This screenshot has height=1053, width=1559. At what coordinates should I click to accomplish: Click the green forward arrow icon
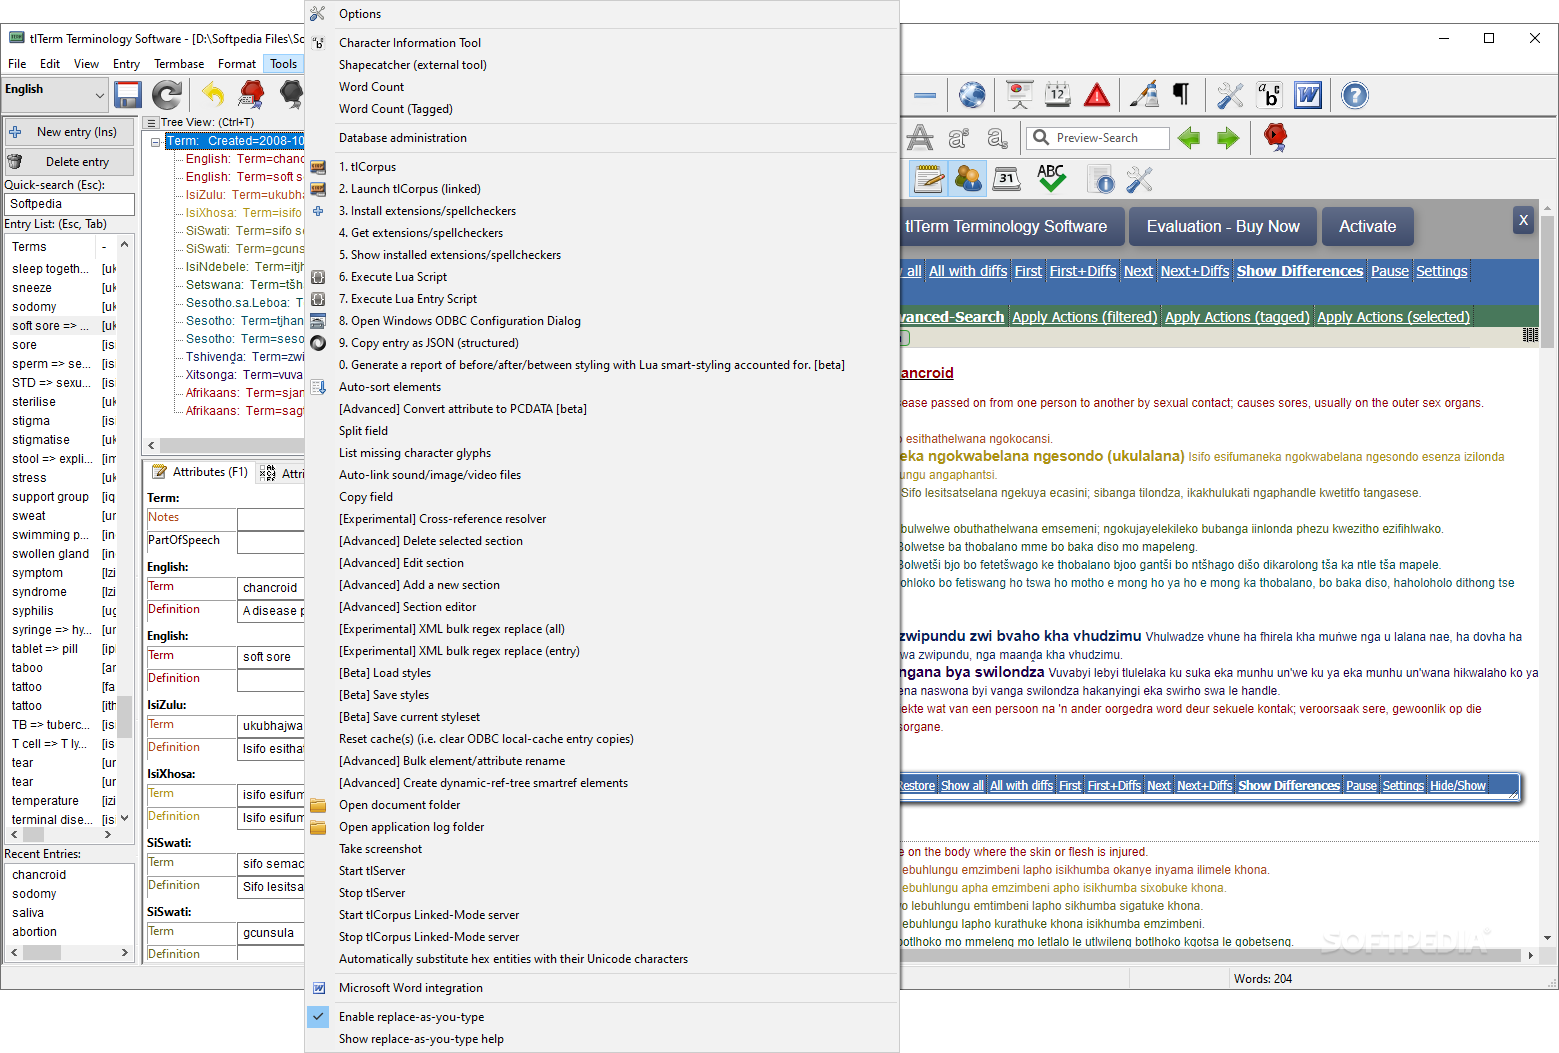[x=1228, y=138]
